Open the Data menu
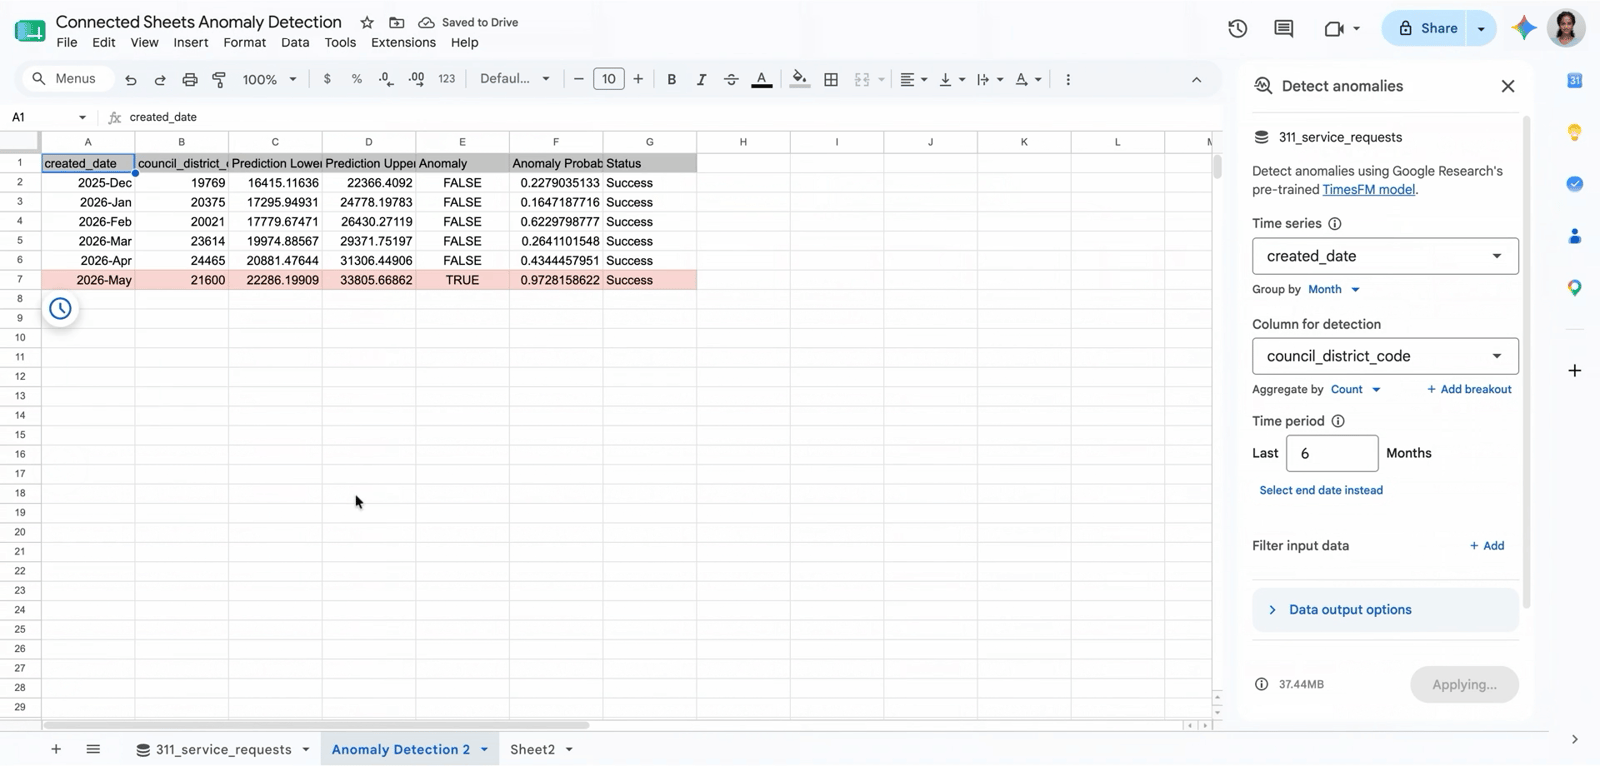The width and height of the screenshot is (1600, 766). pos(295,42)
